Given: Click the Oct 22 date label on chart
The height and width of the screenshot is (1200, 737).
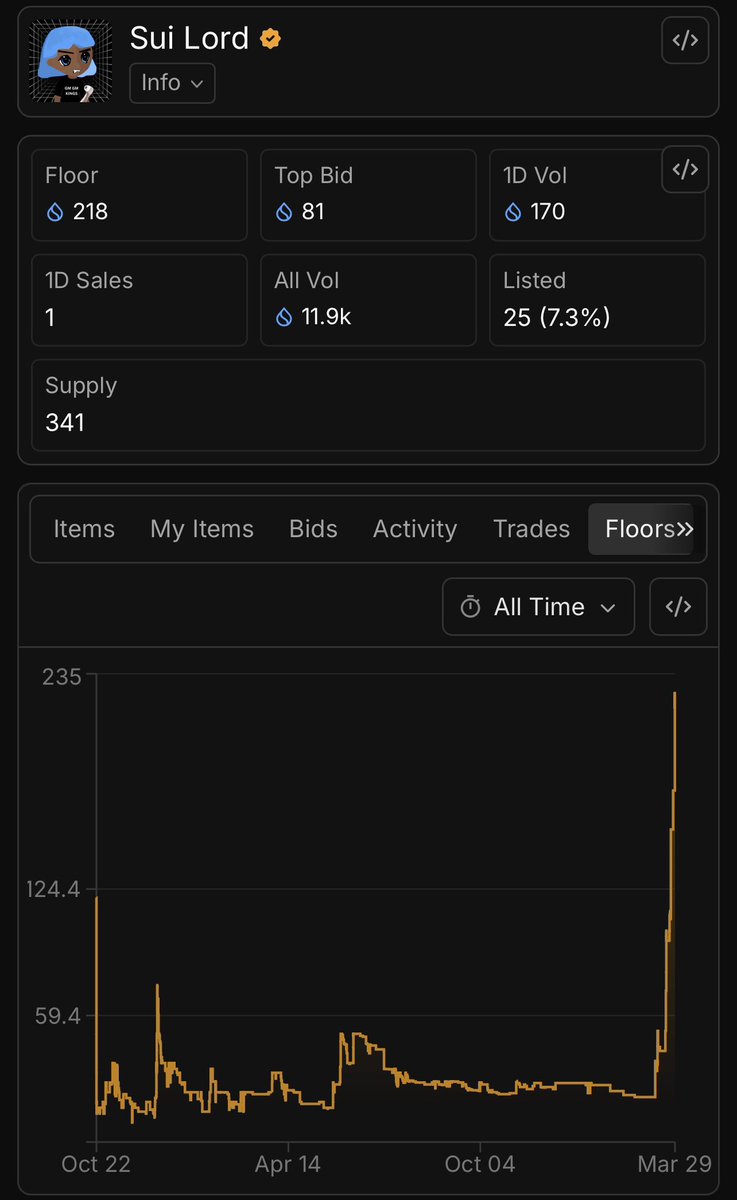Looking at the screenshot, I should click(96, 1164).
